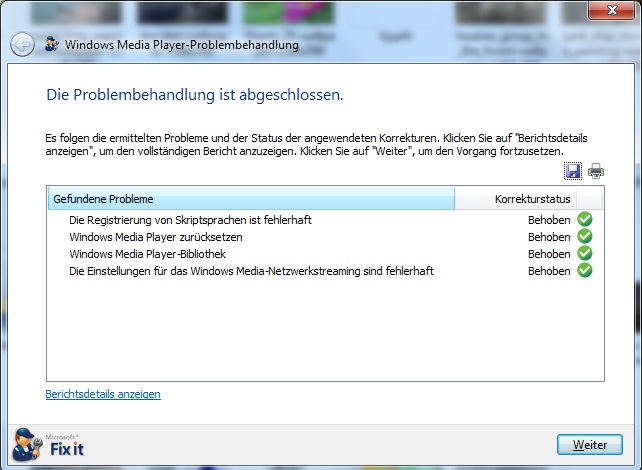Click 'Behoben' status for Skriptsprachen row

(549, 220)
